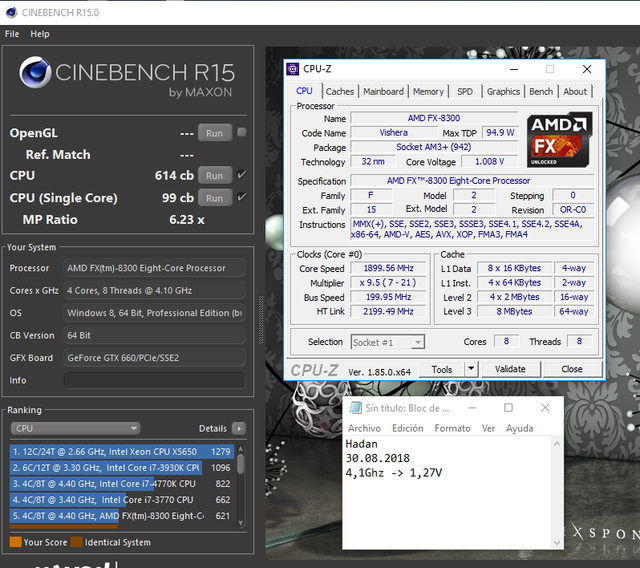The width and height of the screenshot is (640, 568).
Task: Open the Socket #1 selection combo box
Action: (387, 342)
